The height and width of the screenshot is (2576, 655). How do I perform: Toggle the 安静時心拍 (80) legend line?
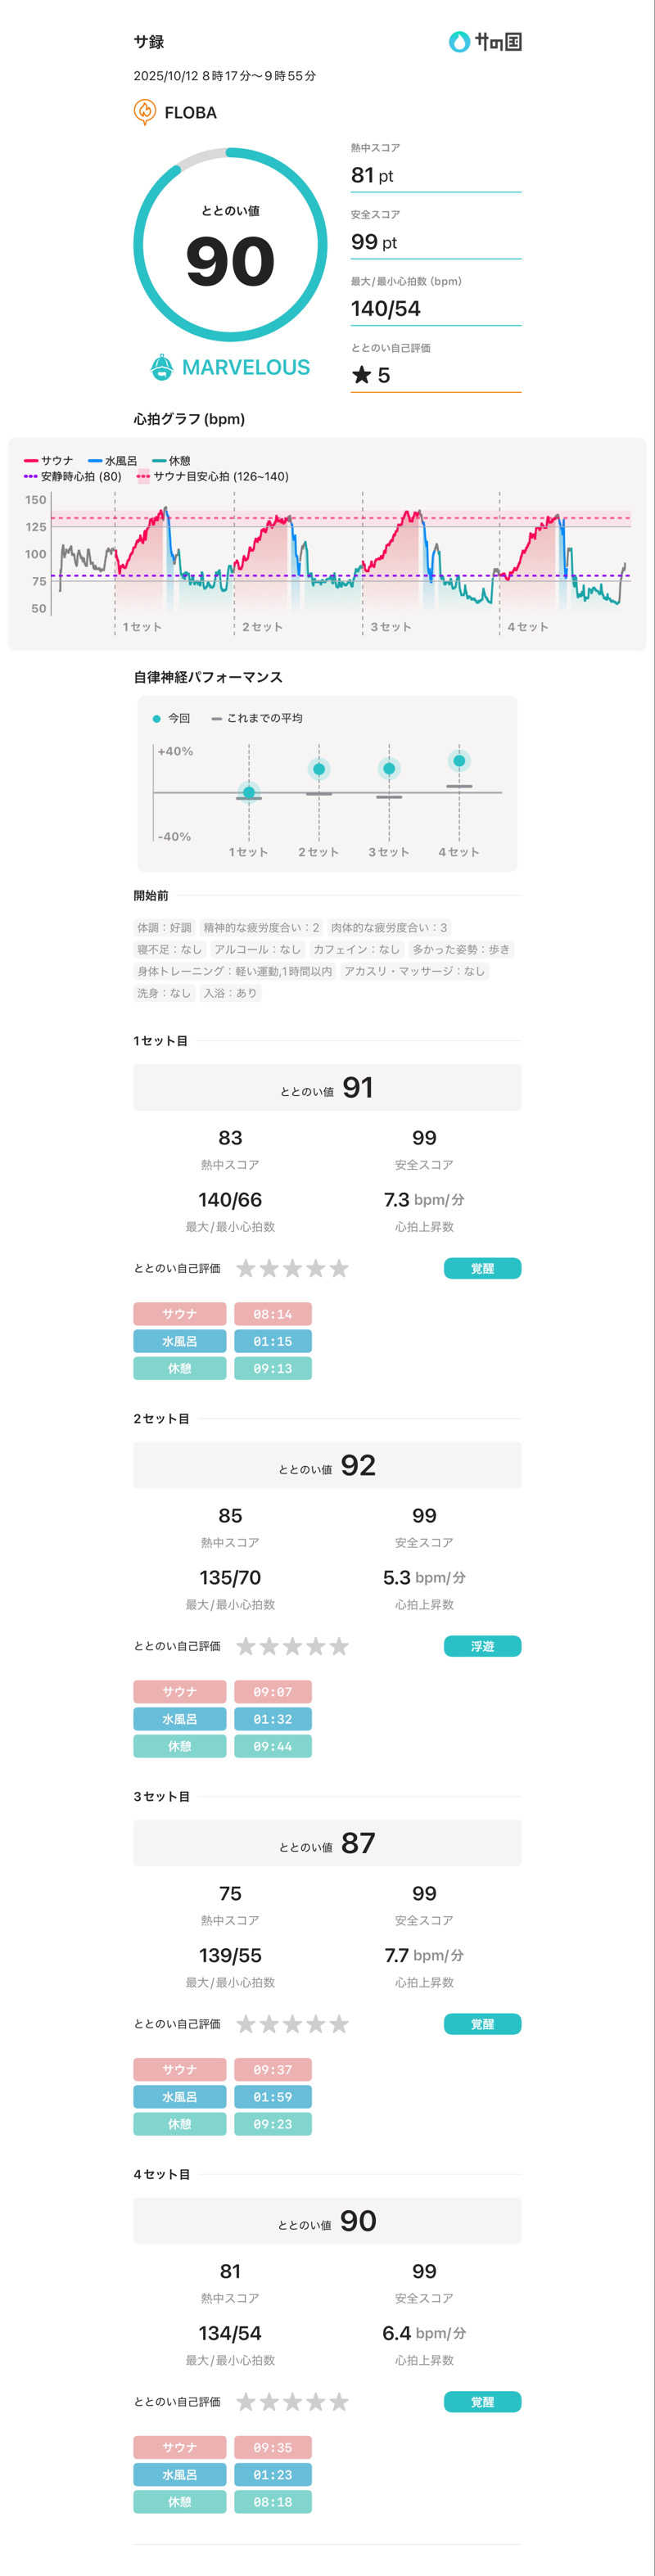[72, 477]
